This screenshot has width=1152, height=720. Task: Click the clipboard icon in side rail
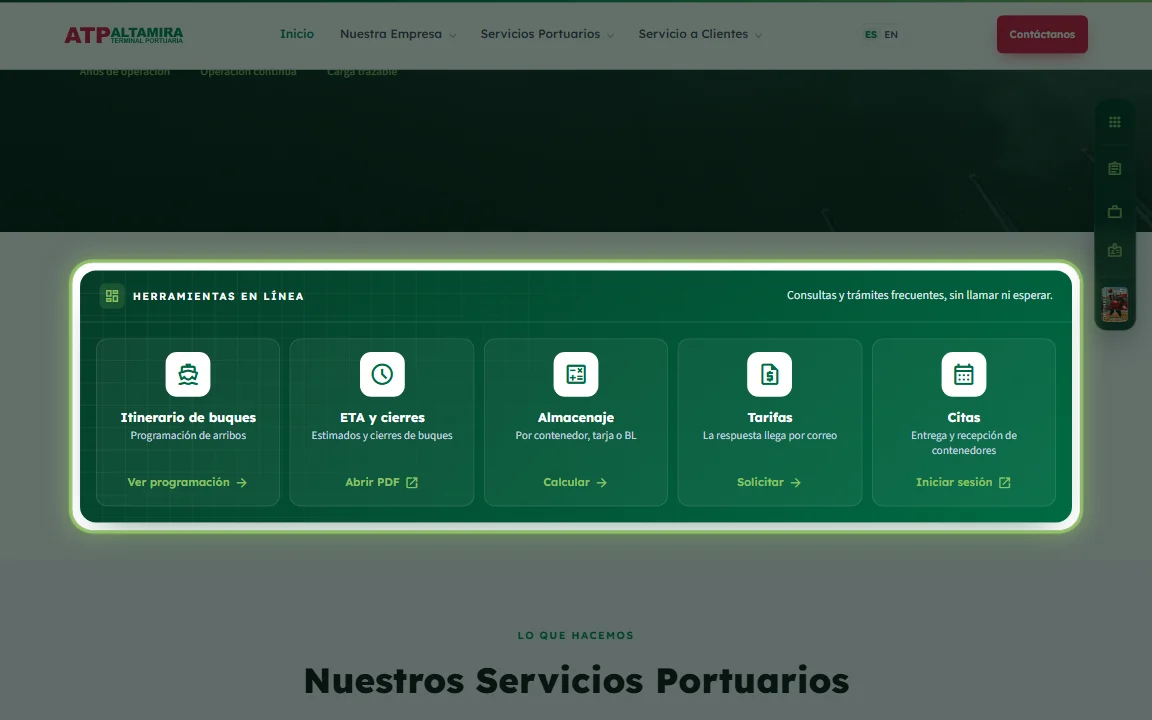(x=1115, y=168)
